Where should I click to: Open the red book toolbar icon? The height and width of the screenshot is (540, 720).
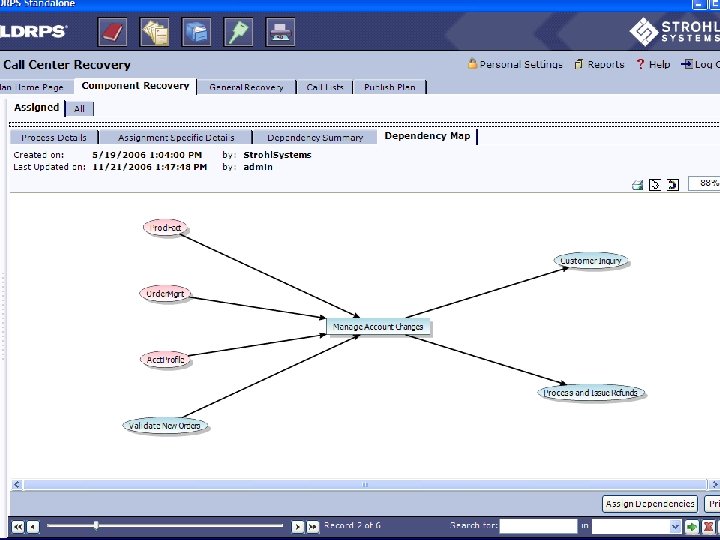click(x=112, y=32)
